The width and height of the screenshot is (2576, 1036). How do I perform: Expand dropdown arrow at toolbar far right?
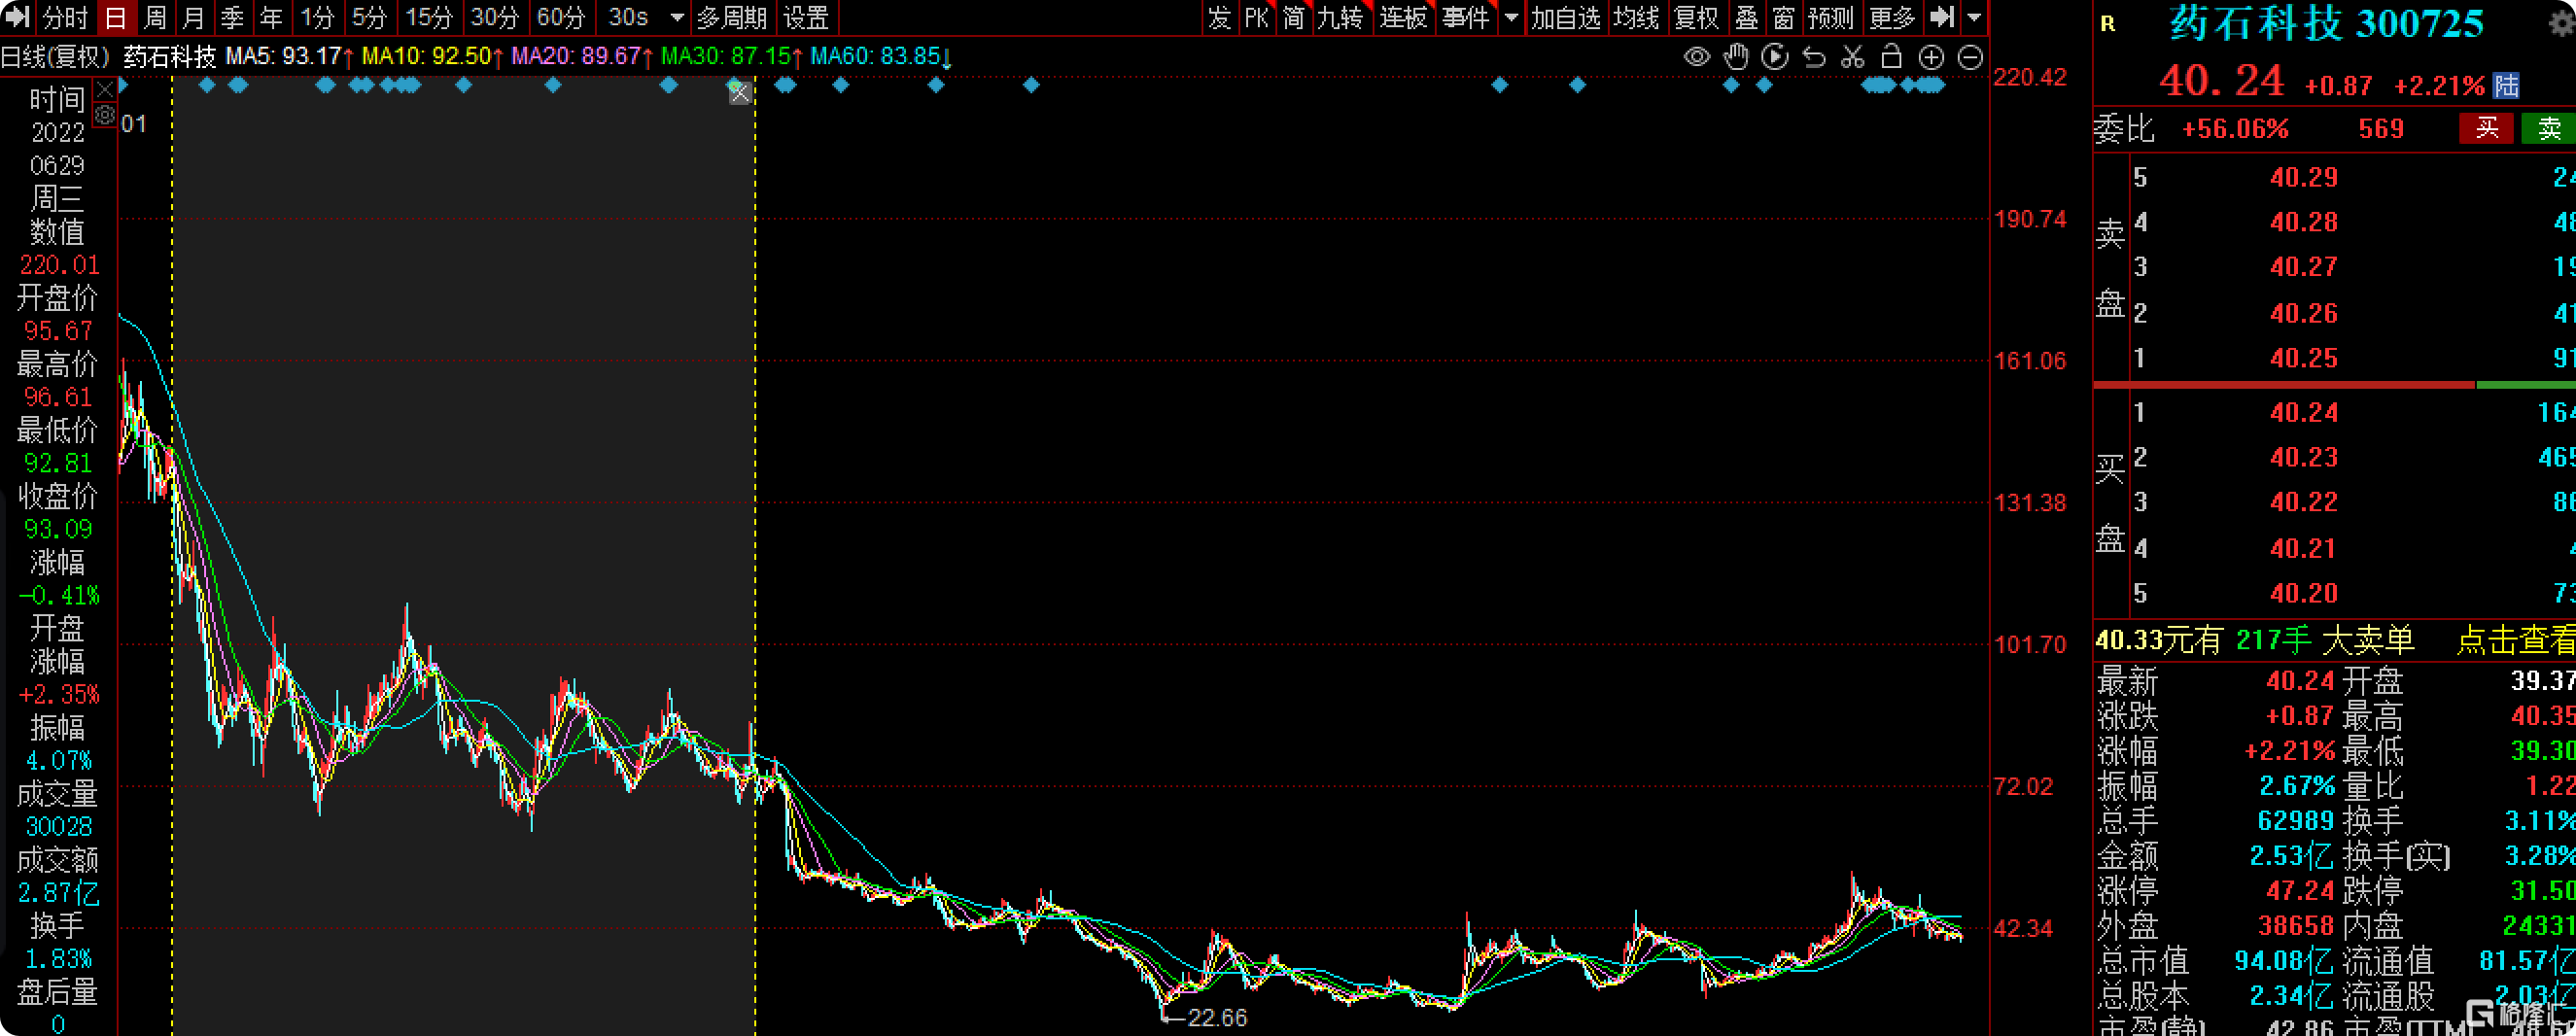(1974, 18)
